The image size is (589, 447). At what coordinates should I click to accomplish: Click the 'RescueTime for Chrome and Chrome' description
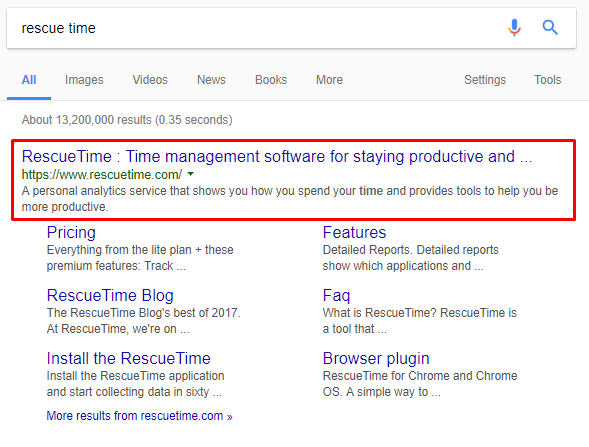click(x=420, y=384)
